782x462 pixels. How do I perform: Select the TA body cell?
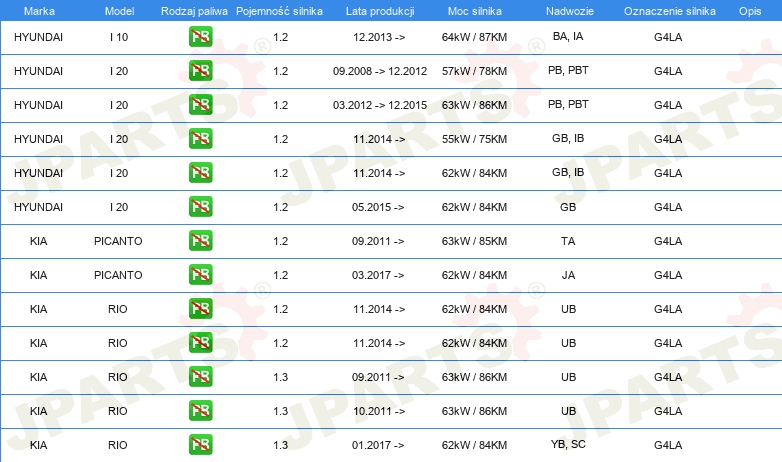(568, 241)
